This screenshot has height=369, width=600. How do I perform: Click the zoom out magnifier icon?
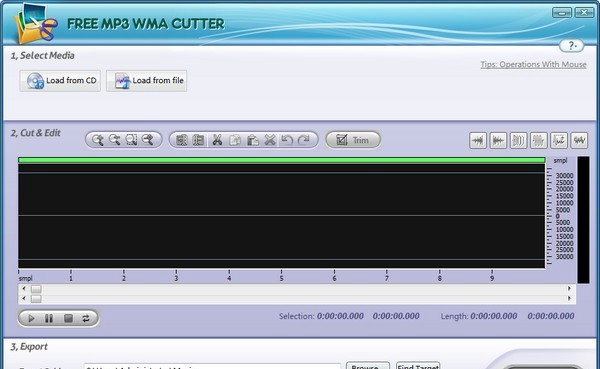point(114,140)
